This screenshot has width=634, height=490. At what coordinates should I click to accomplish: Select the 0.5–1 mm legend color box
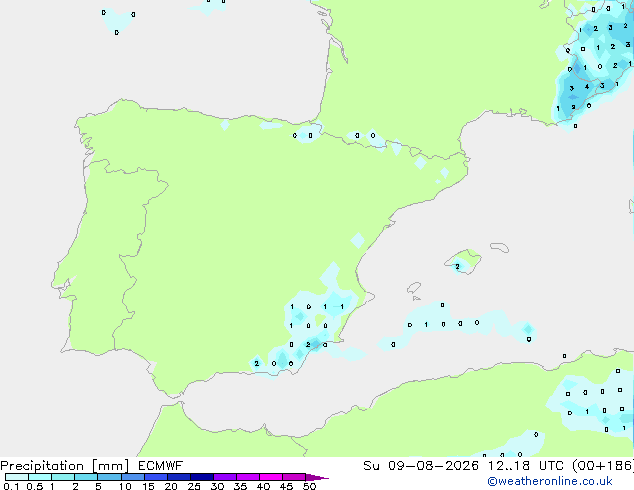(40, 477)
